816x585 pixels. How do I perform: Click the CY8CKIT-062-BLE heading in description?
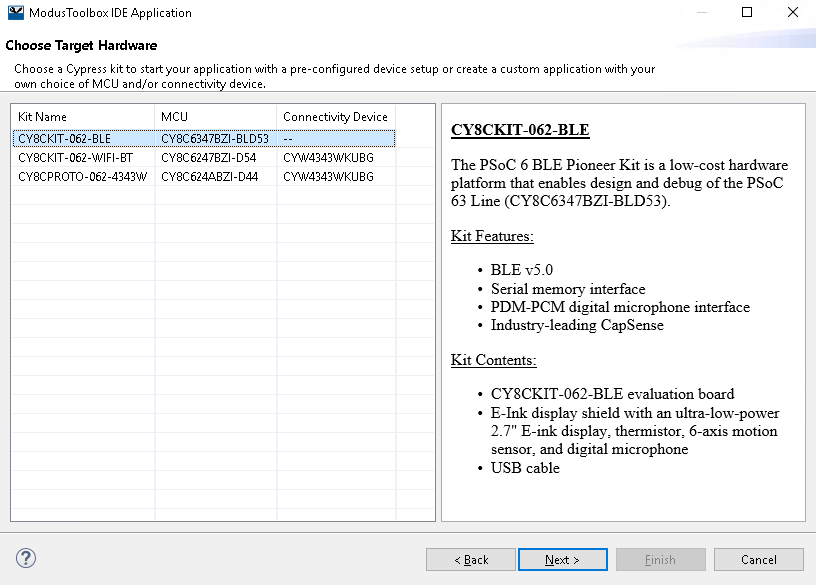[520, 131]
